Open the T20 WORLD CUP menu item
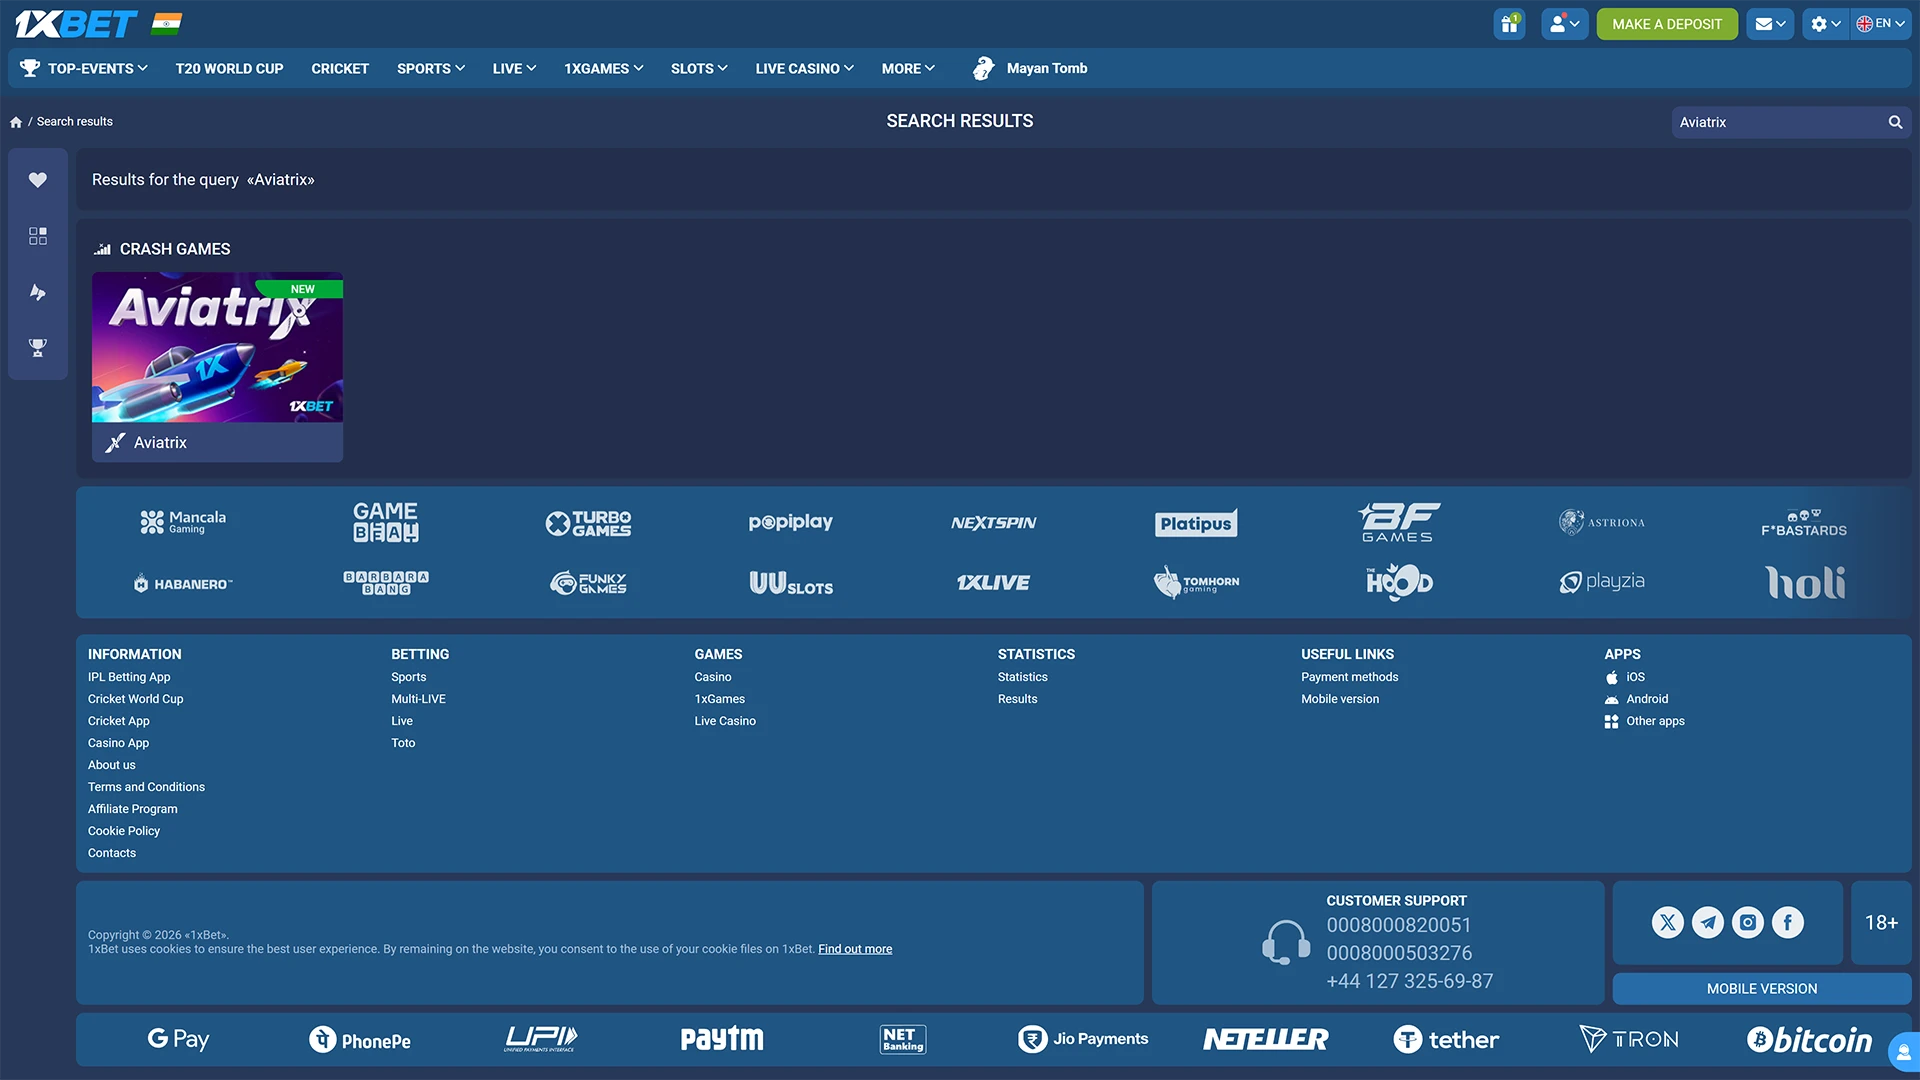Image resolution: width=1920 pixels, height=1080 pixels. pos(229,68)
